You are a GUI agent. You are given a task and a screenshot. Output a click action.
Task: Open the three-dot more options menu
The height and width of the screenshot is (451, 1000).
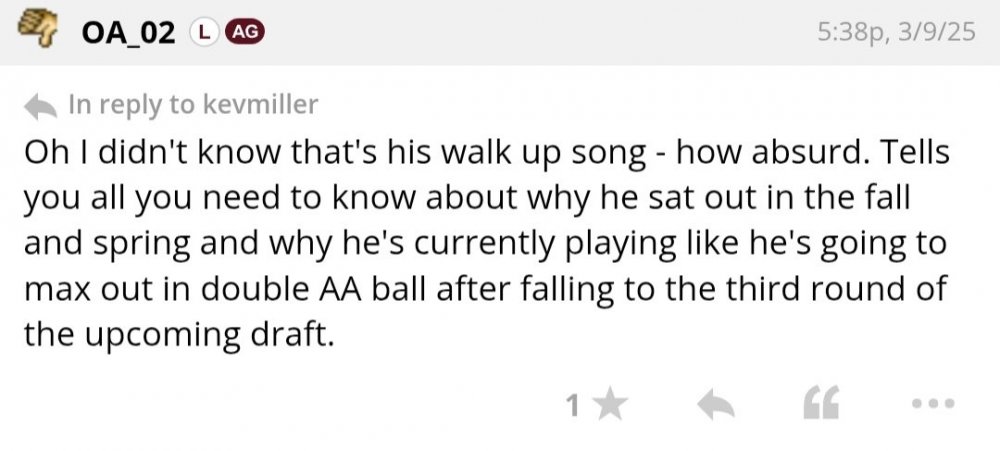point(934,405)
